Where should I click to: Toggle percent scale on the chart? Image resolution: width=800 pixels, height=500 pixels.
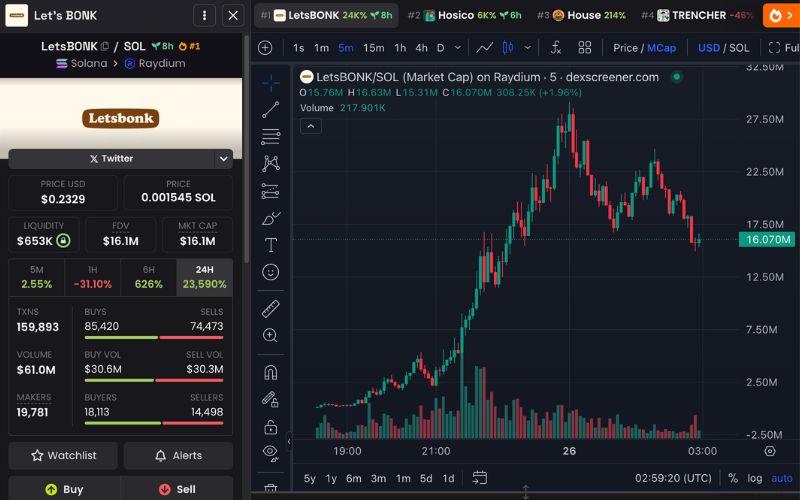(733, 479)
